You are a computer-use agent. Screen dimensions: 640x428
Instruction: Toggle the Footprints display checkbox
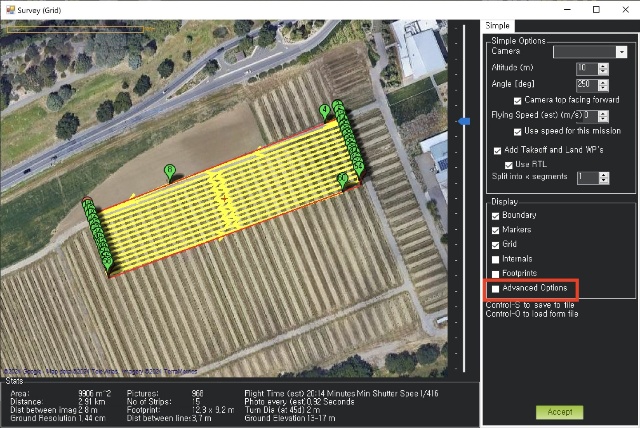pyautogui.click(x=495, y=270)
